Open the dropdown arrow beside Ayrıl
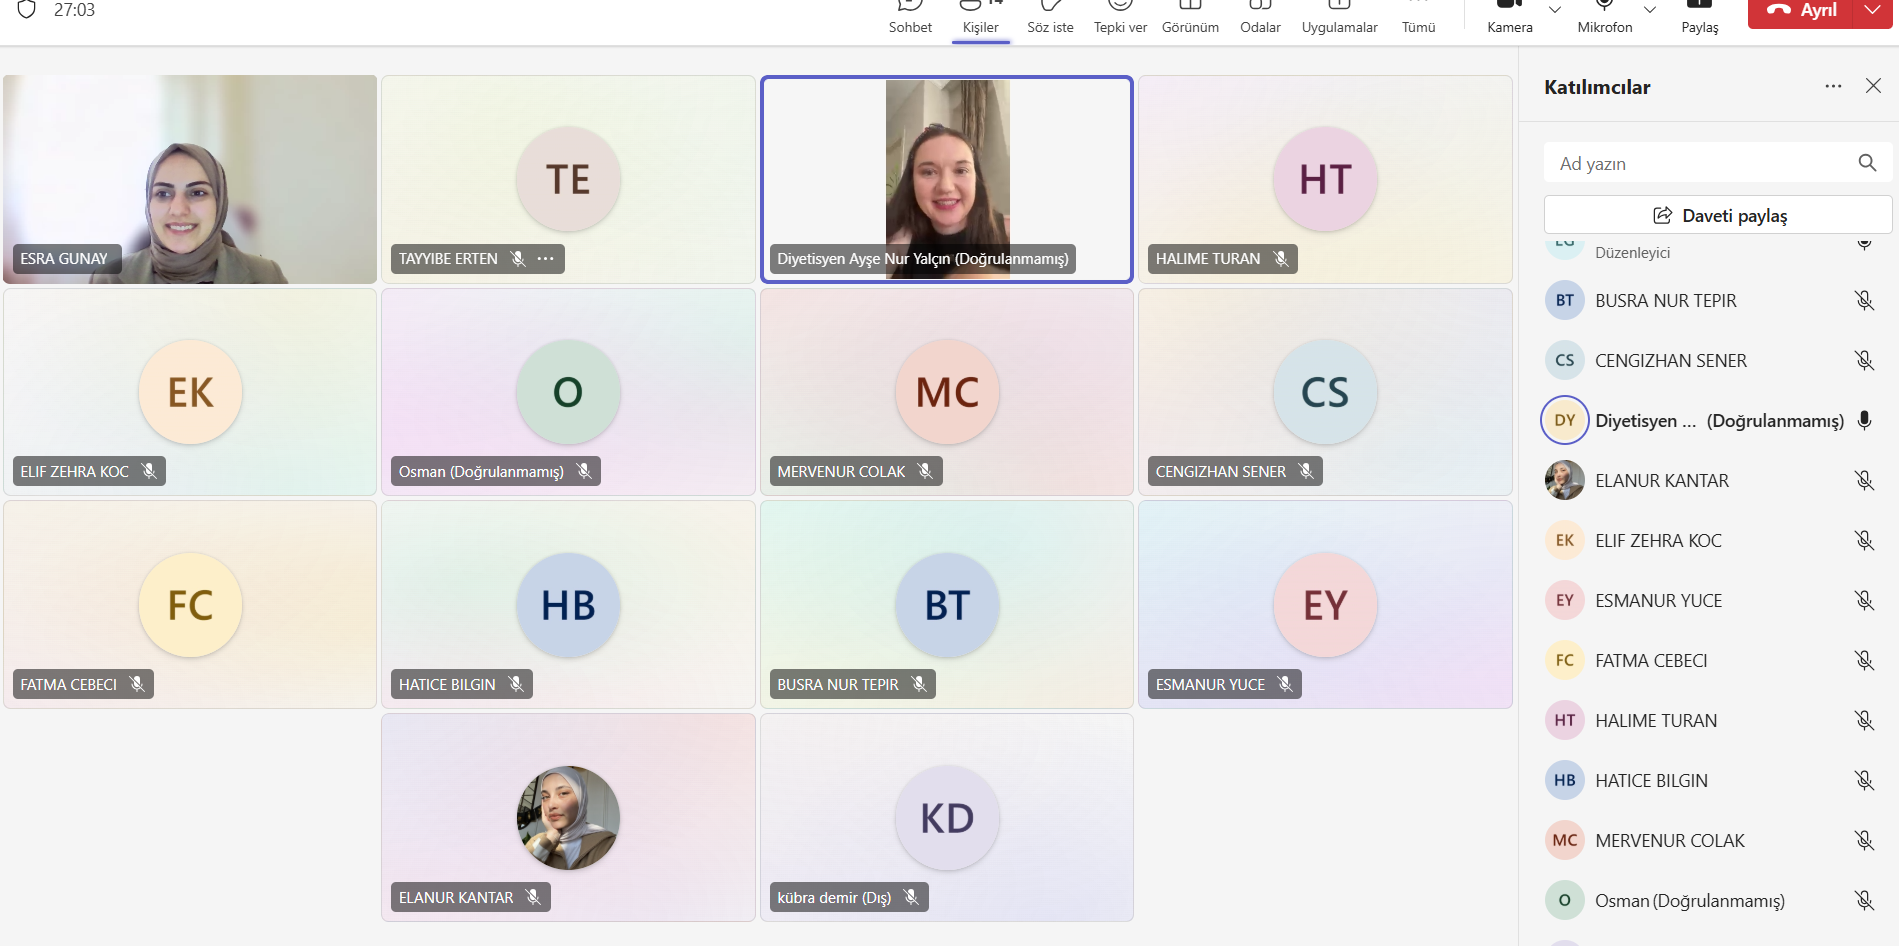 (1873, 10)
